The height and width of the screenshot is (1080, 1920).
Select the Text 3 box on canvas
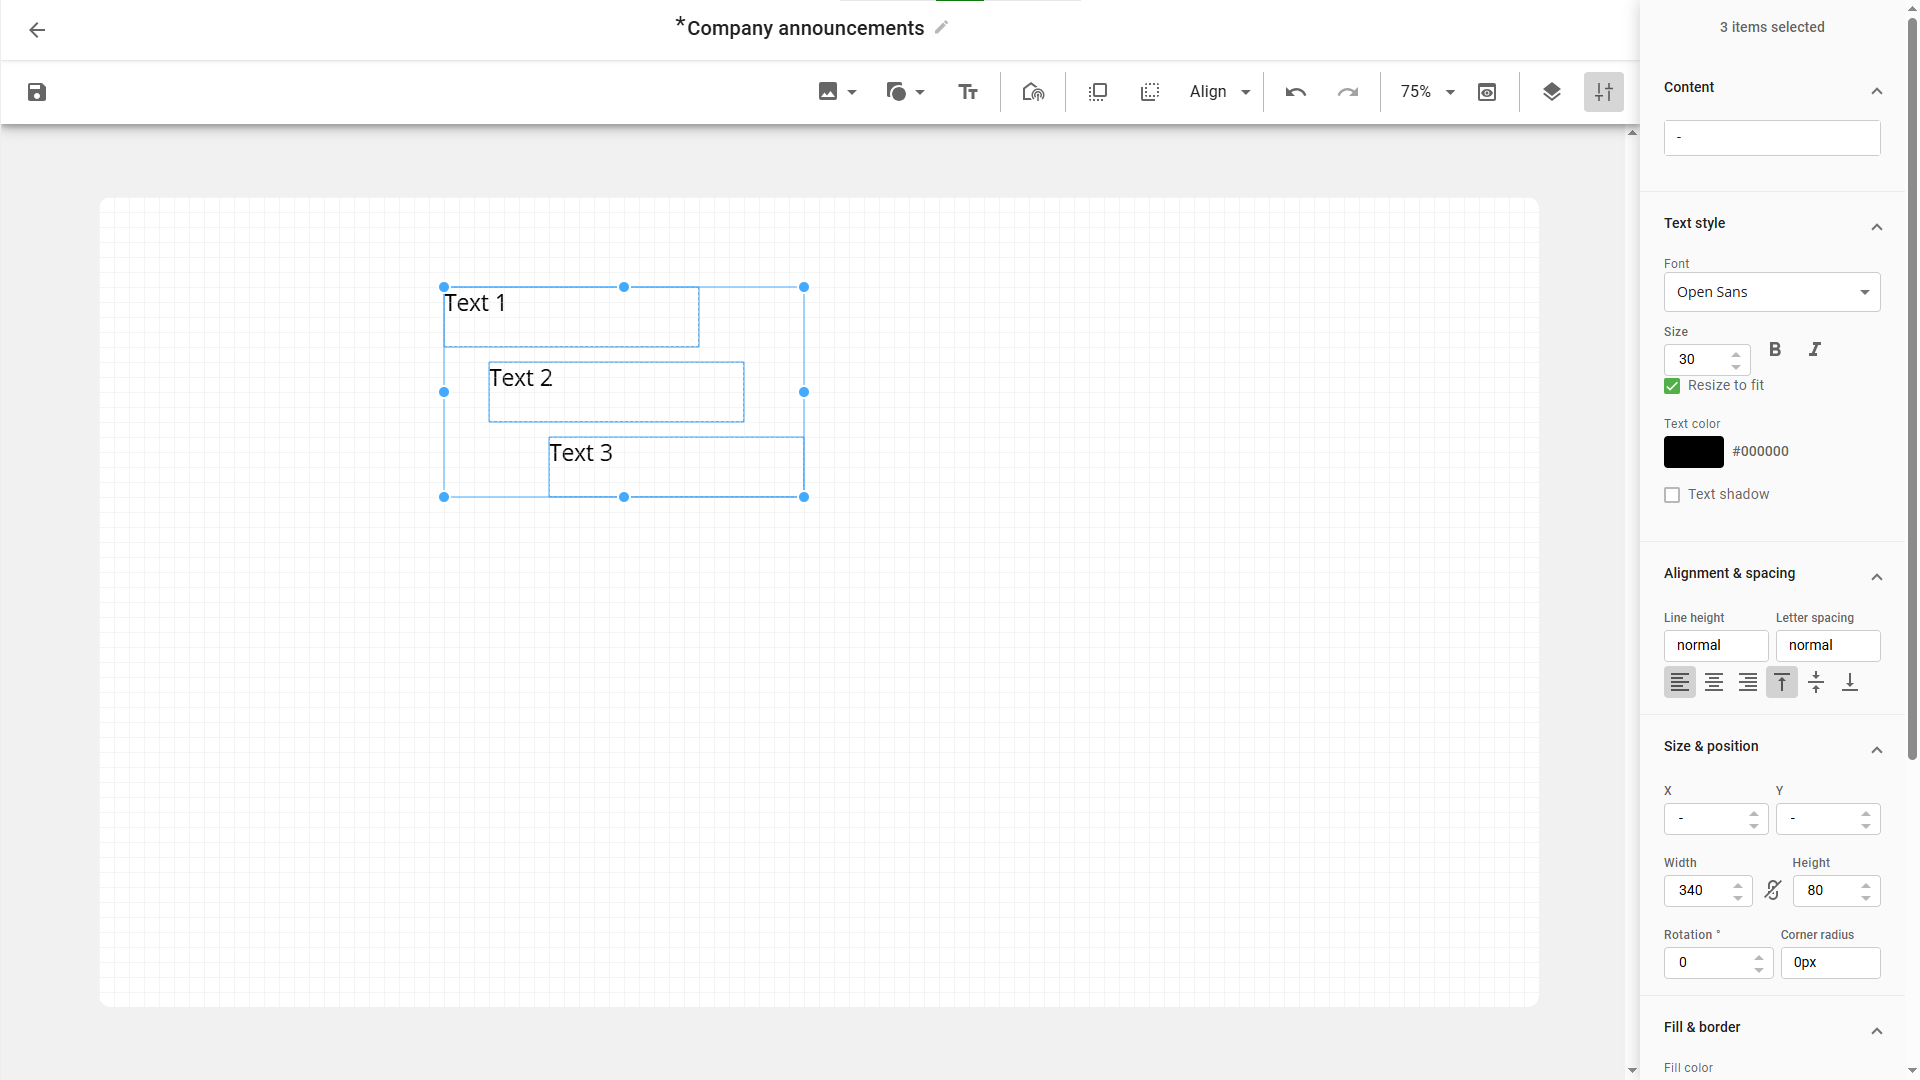[x=676, y=467]
